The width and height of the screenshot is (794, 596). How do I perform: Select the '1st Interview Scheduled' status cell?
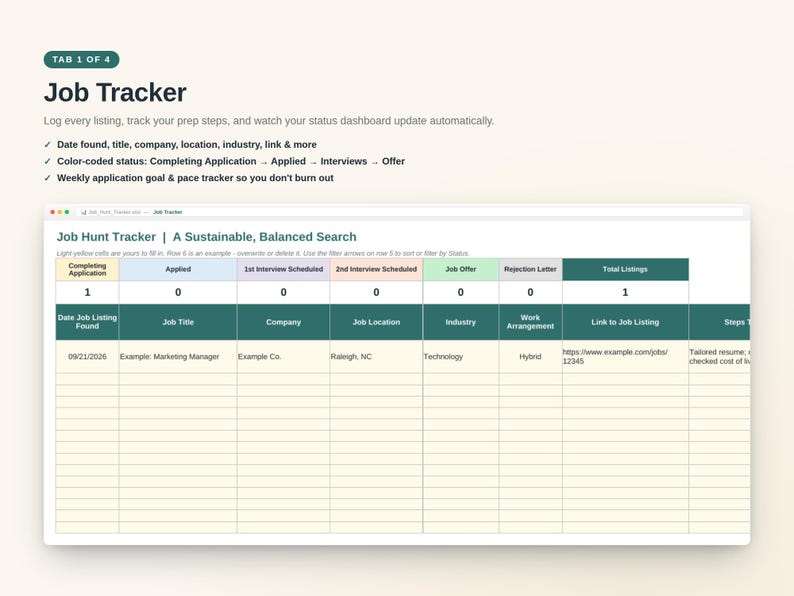(x=284, y=269)
